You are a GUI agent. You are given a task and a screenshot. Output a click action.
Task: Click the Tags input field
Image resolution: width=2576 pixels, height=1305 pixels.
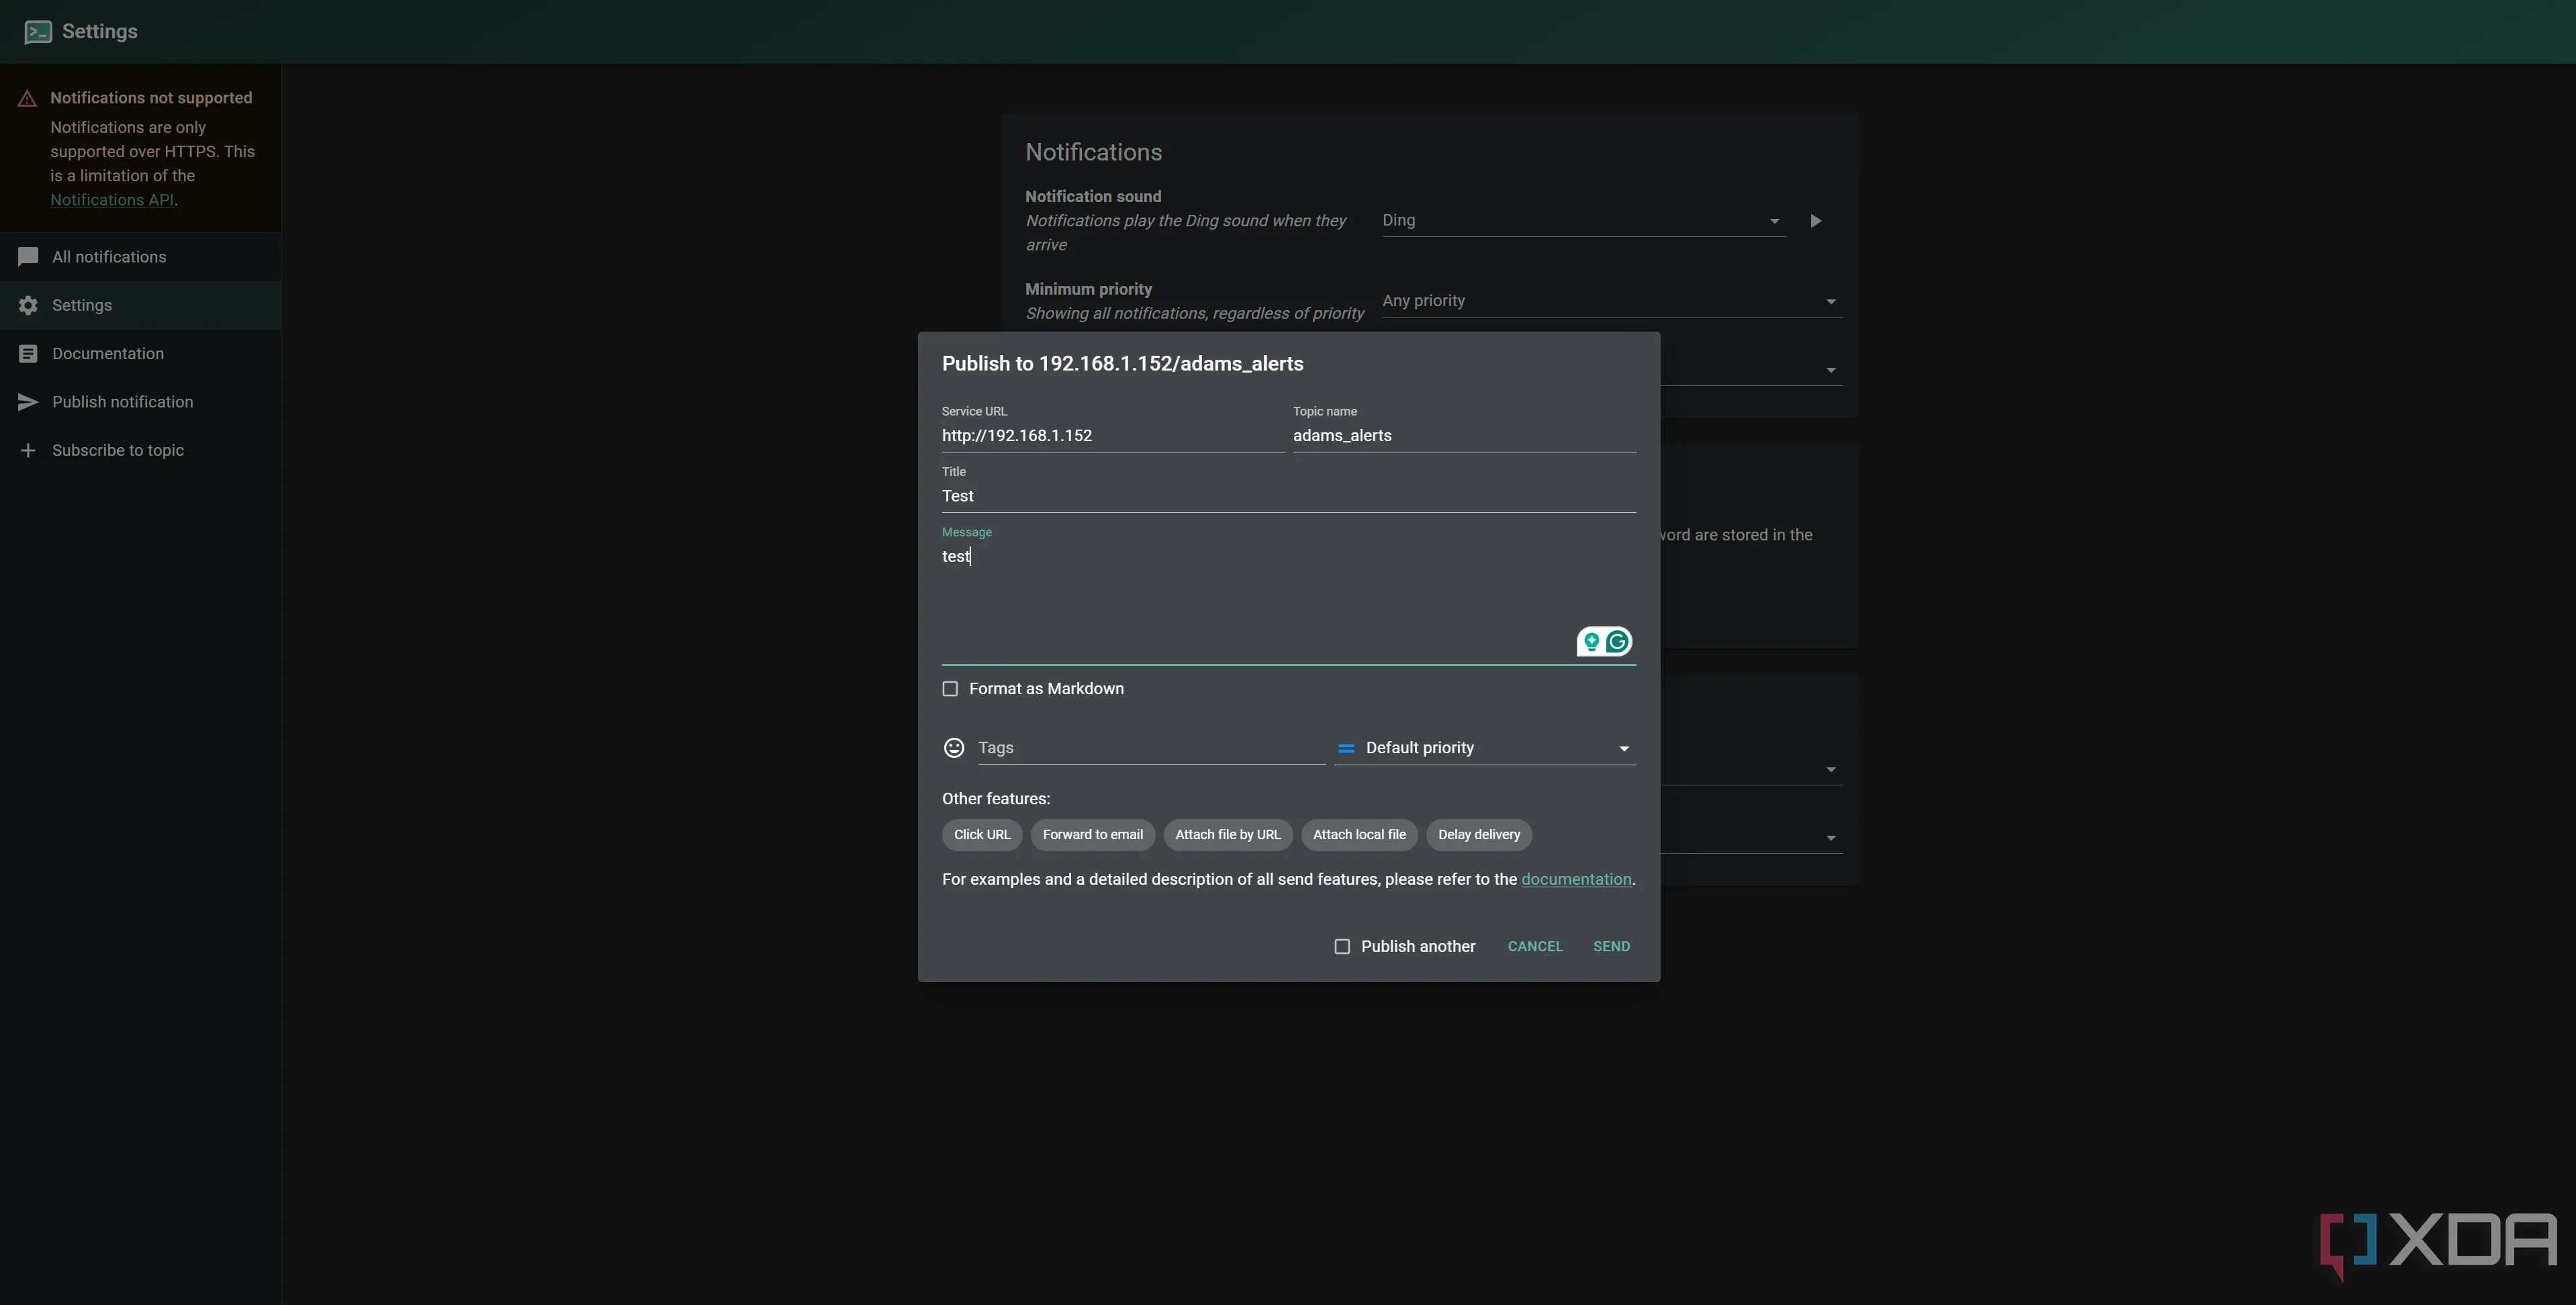click(x=1151, y=748)
